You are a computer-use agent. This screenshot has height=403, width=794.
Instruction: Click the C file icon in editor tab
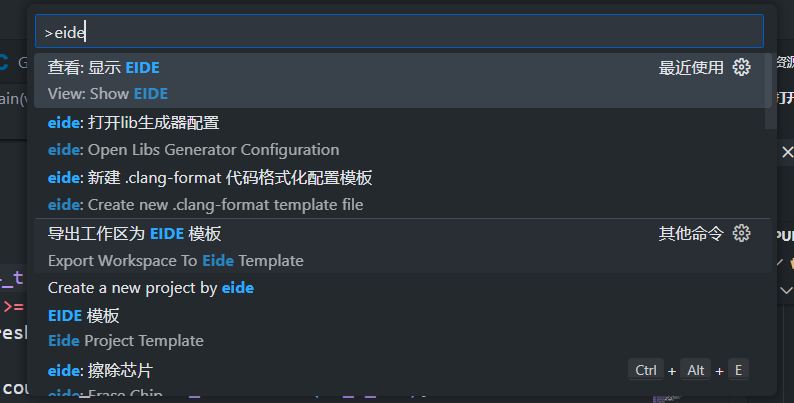(4, 63)
